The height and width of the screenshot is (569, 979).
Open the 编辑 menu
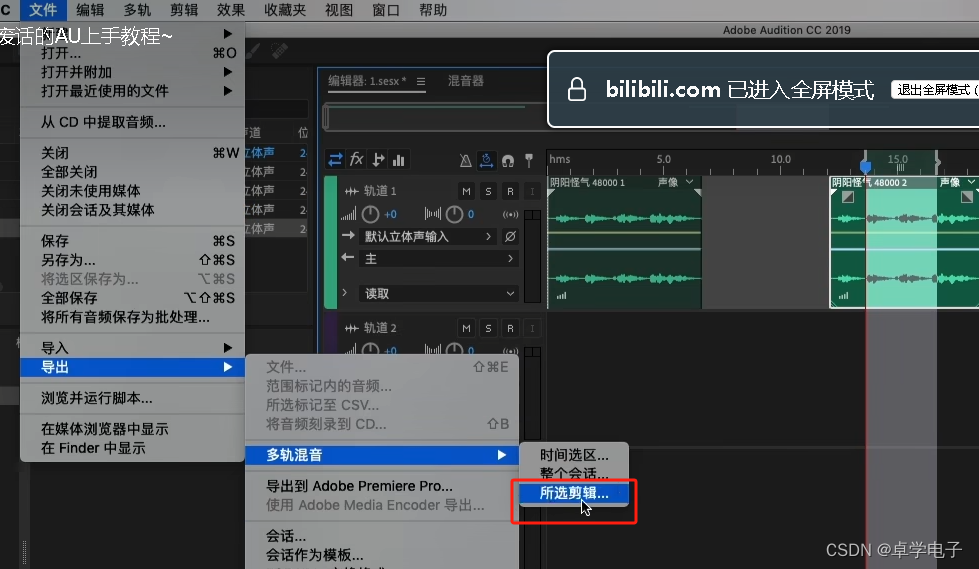pos(90,10)
